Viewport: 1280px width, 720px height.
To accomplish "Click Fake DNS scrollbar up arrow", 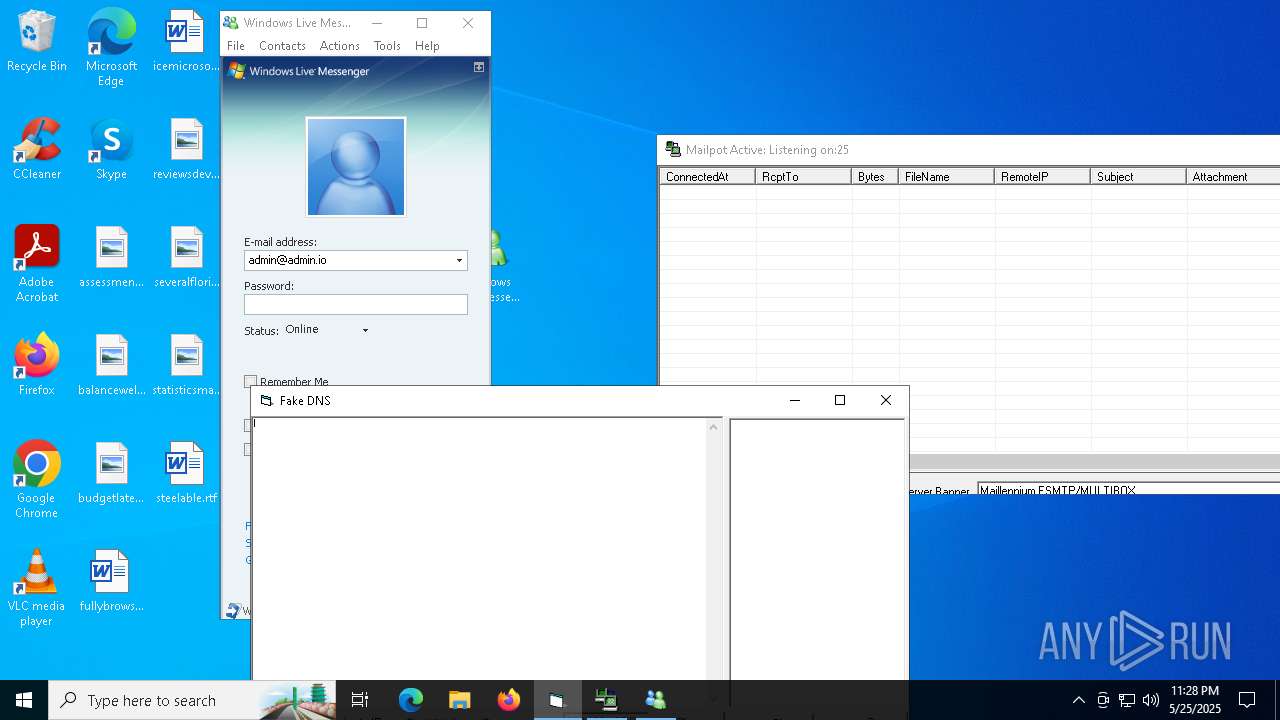I will pyautogui.click(x=713, y=427).
